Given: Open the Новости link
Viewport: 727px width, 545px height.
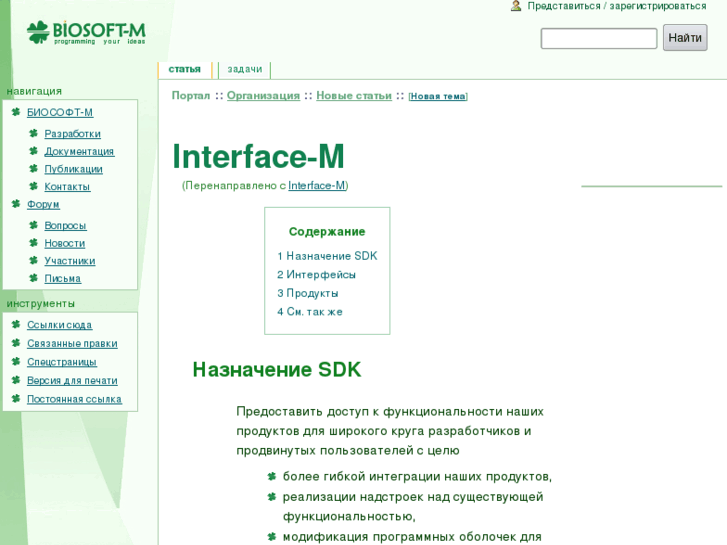Looking at the screenshot, I should pos(64,243).
